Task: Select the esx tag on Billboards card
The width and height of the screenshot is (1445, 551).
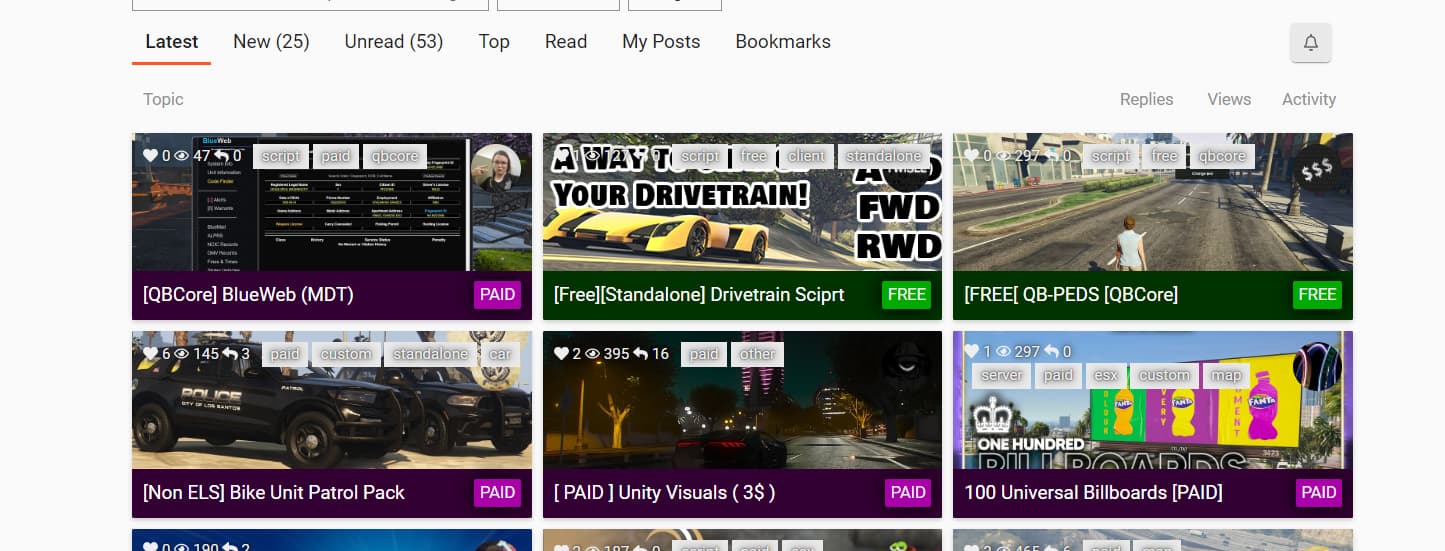Action: click(x=1107, y=376)
